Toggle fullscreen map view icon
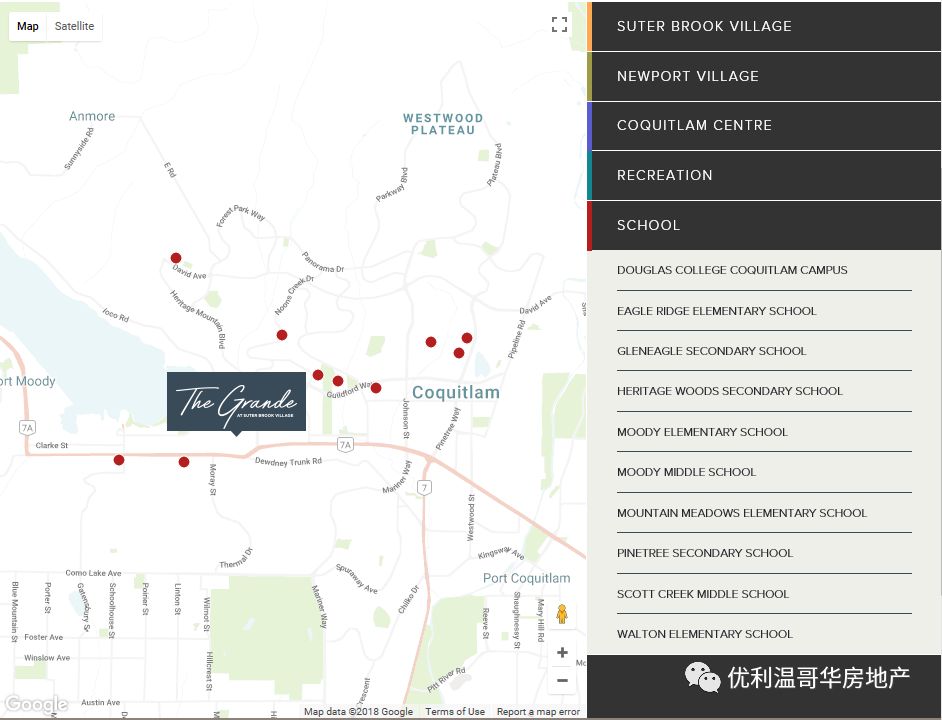942x720 pixels. pyautogui.click(x=559, y=25)
